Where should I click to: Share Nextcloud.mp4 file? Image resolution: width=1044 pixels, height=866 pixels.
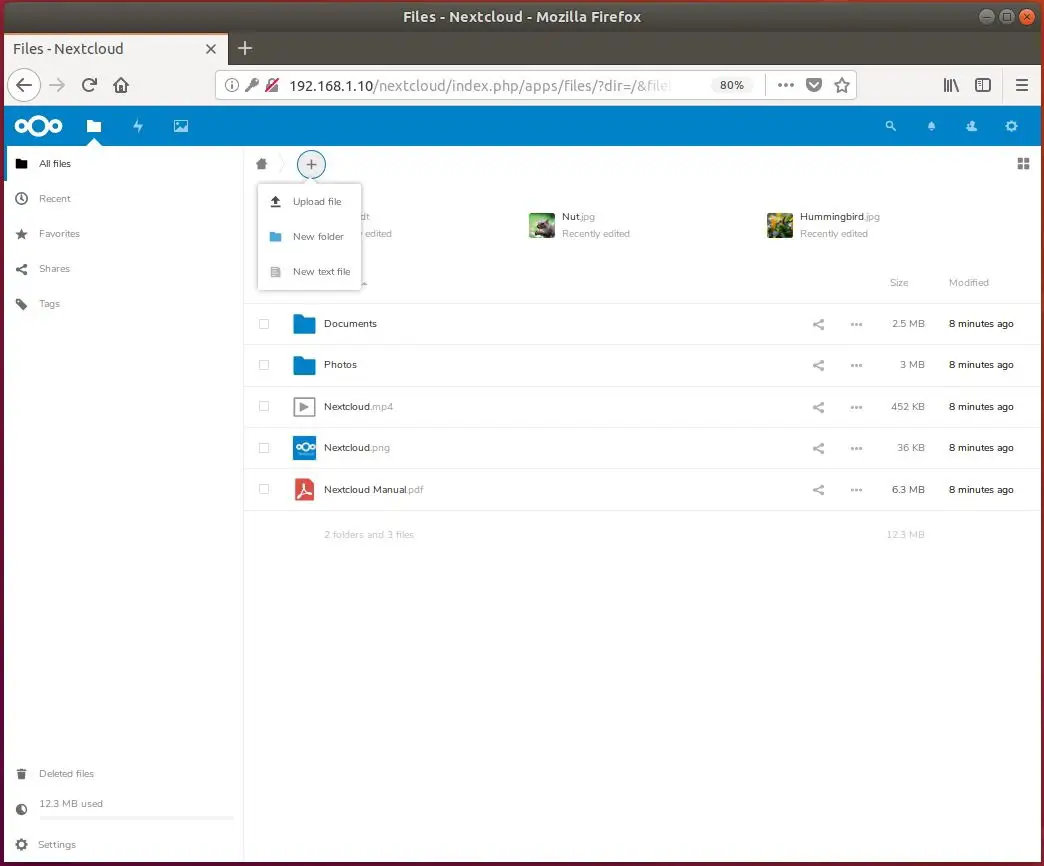click(818, 407)
